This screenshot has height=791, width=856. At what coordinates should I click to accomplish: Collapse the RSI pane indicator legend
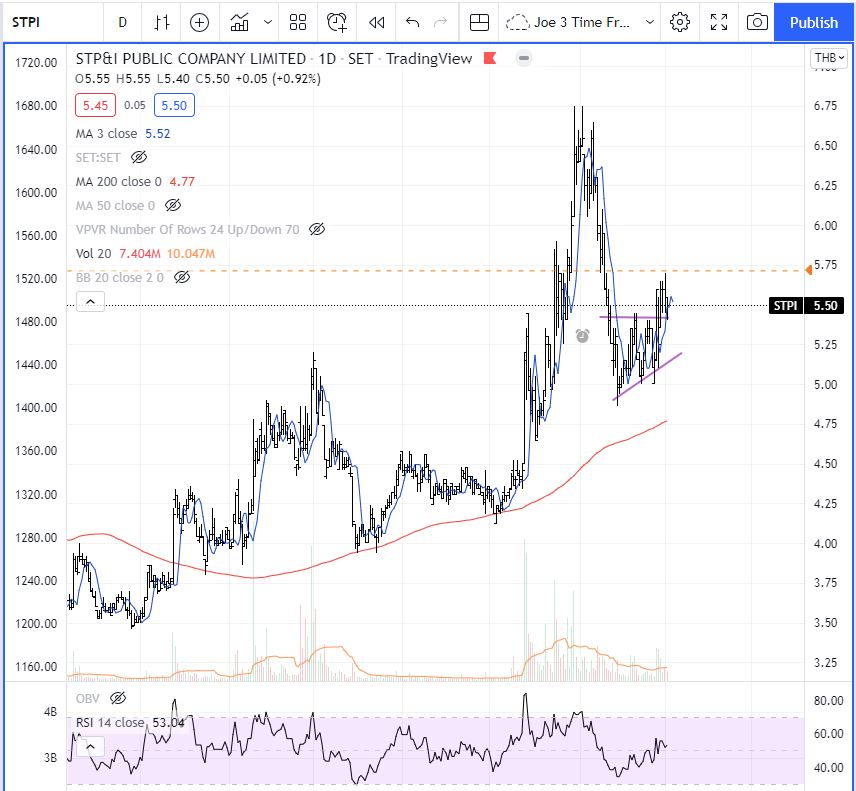click(90, 746)
